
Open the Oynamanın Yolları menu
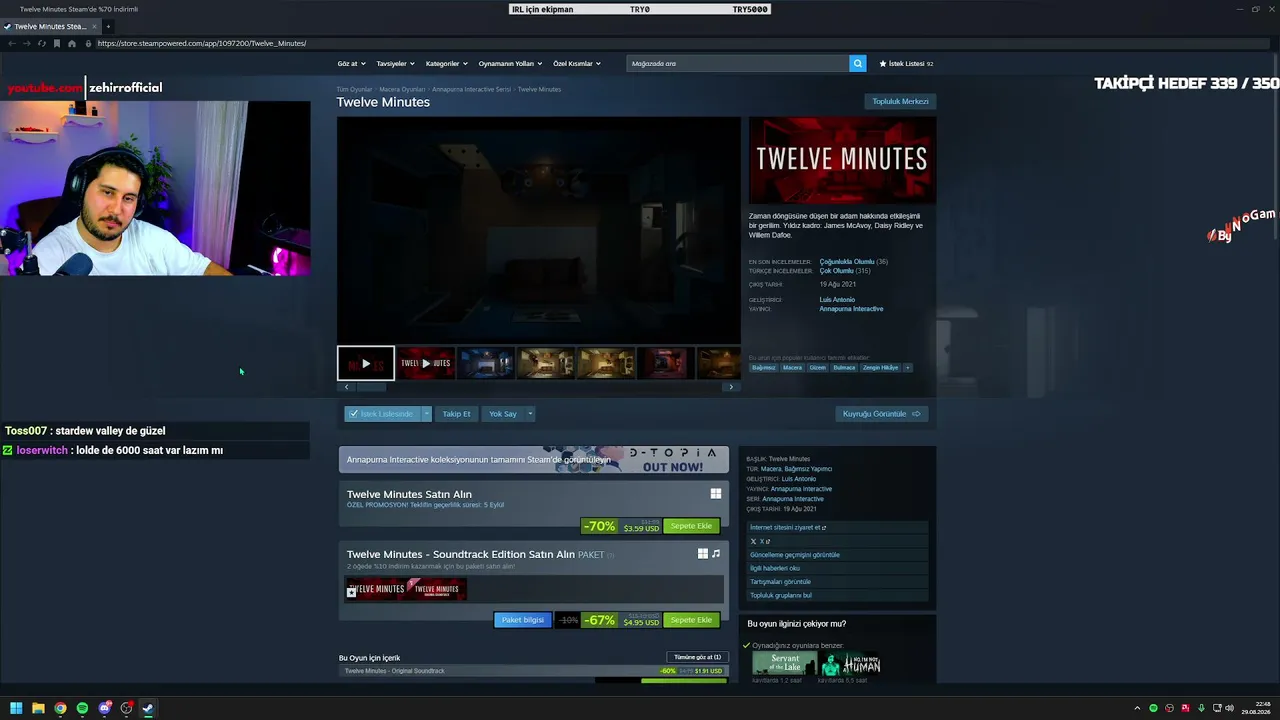point(510,63)
